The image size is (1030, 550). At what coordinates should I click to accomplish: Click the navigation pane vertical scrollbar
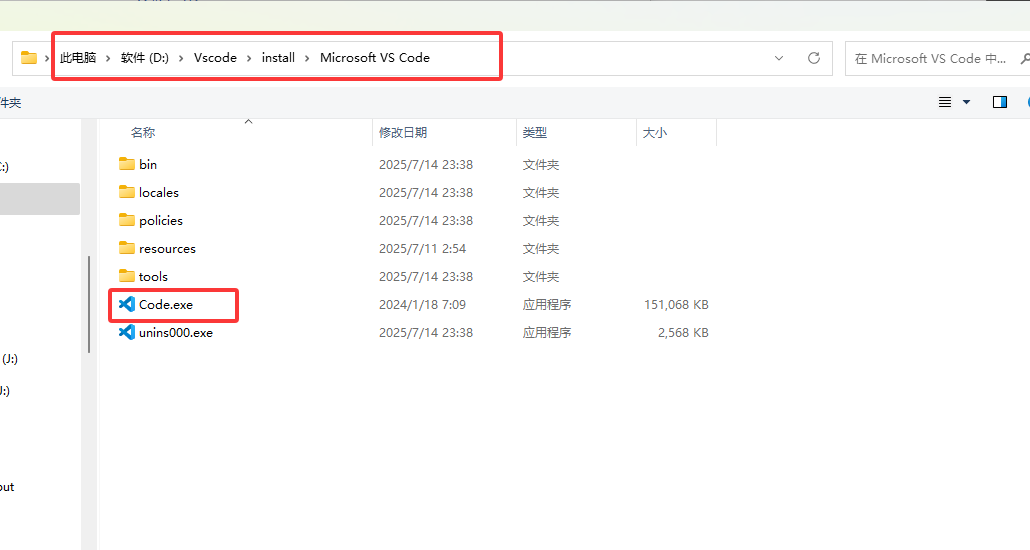tap(89, 304)
